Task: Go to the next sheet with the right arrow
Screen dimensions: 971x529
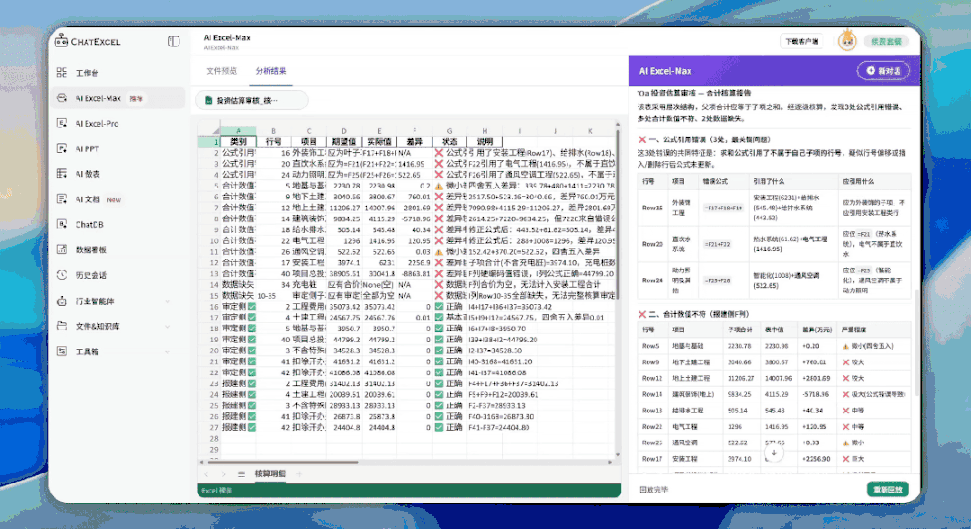Action: coord(224,474)
